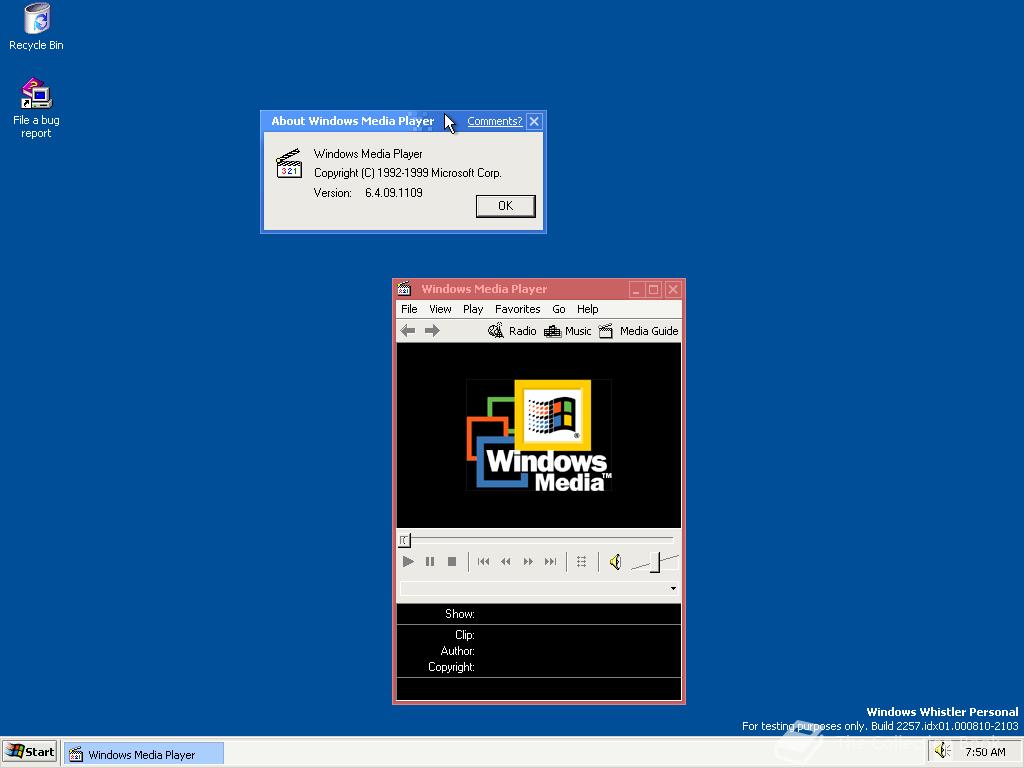Screen dimensions: 1024x768
Task: Select the File a bug report shortcut
Action: coord(37,108)
